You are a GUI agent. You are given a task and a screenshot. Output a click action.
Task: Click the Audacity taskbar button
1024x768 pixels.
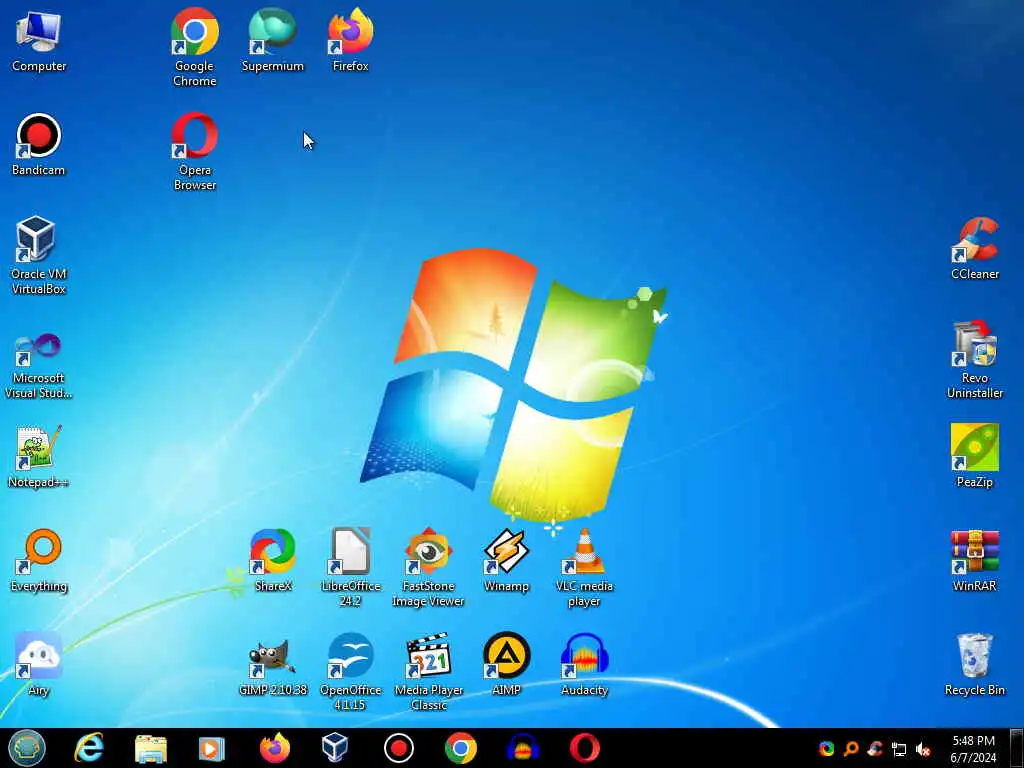click(x=522, y=748)
